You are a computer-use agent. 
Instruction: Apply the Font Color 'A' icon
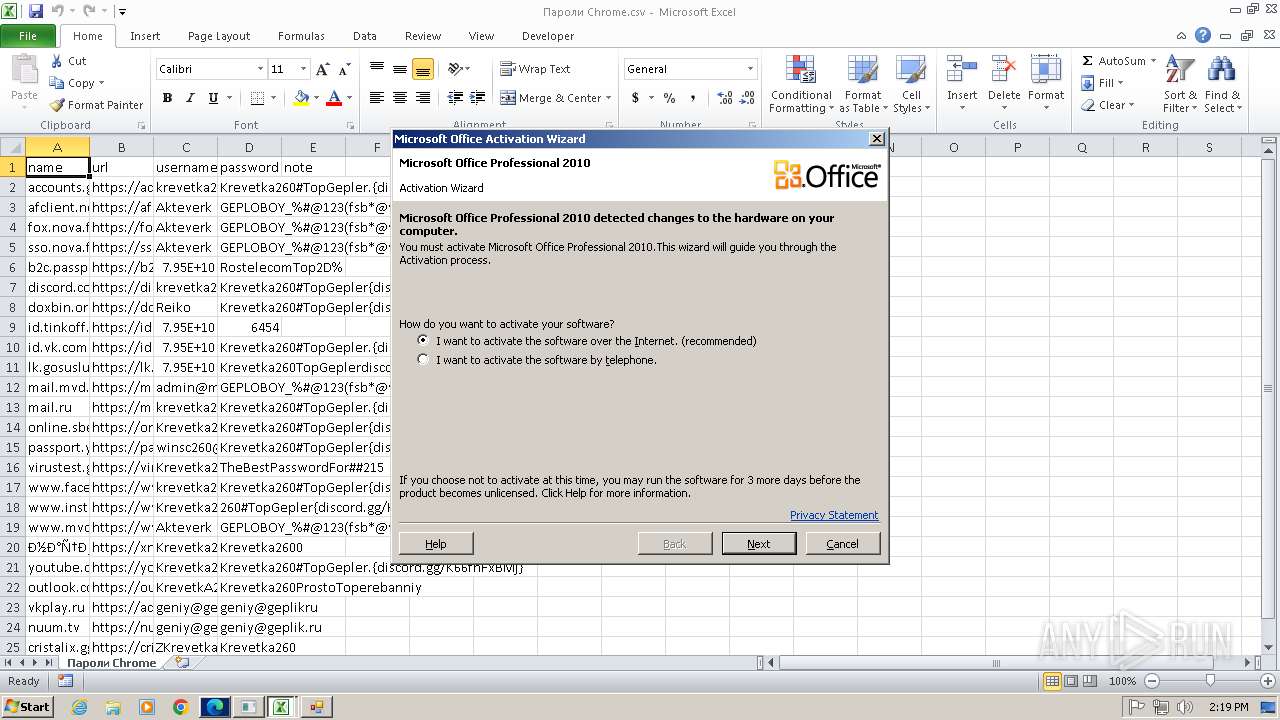coord(333,98)
